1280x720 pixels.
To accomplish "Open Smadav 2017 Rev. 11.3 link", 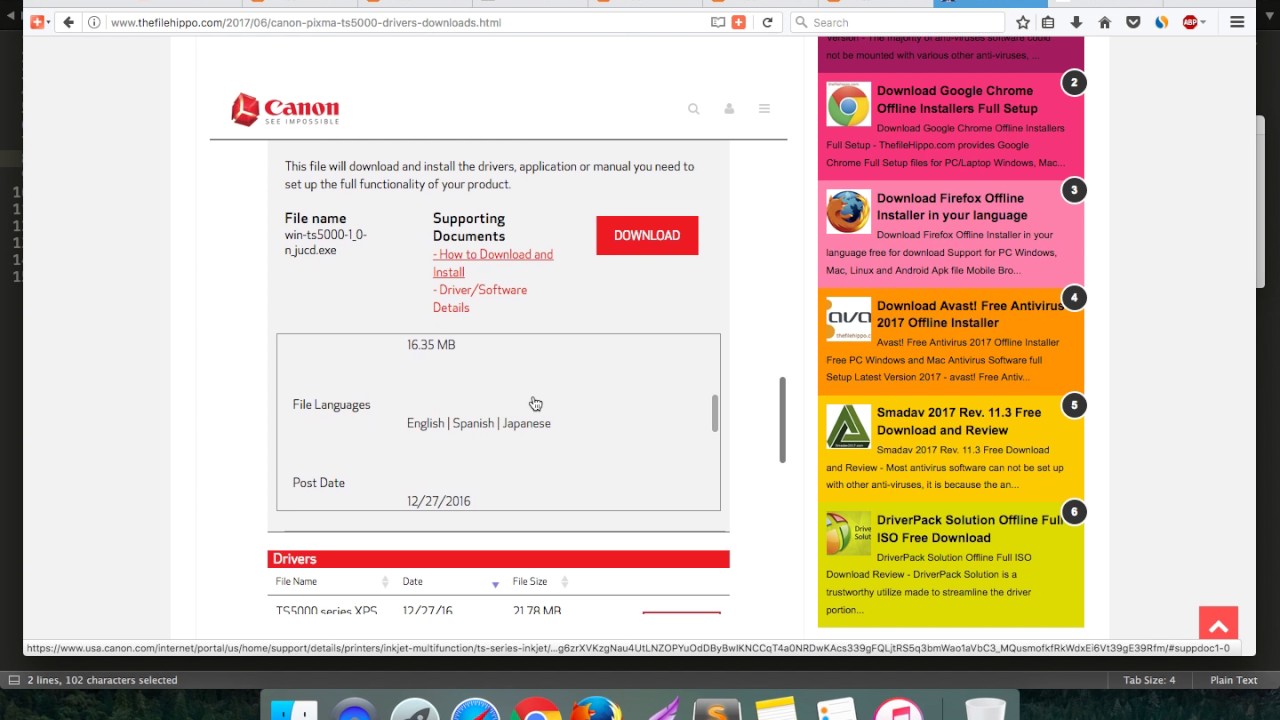I will coord(959,421).
